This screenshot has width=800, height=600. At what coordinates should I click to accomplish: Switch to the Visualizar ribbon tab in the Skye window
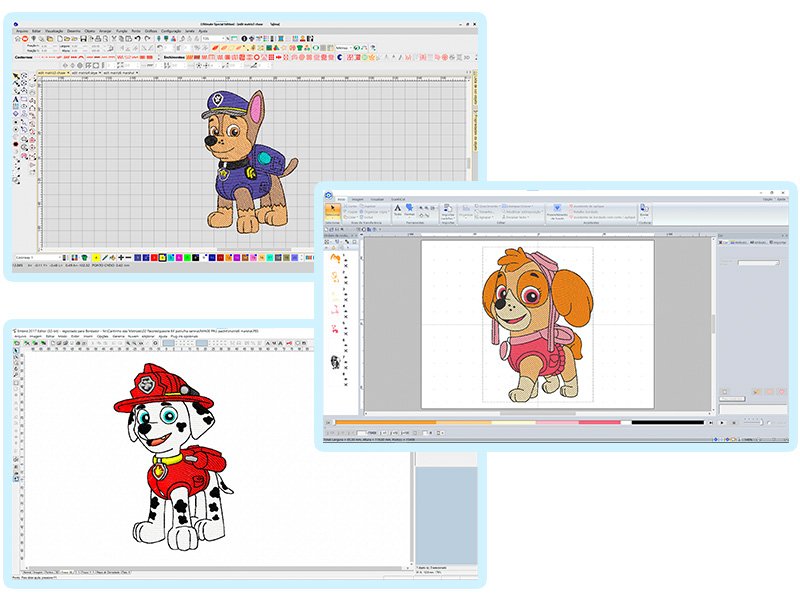pyautogui.click(x=377, y=199)
